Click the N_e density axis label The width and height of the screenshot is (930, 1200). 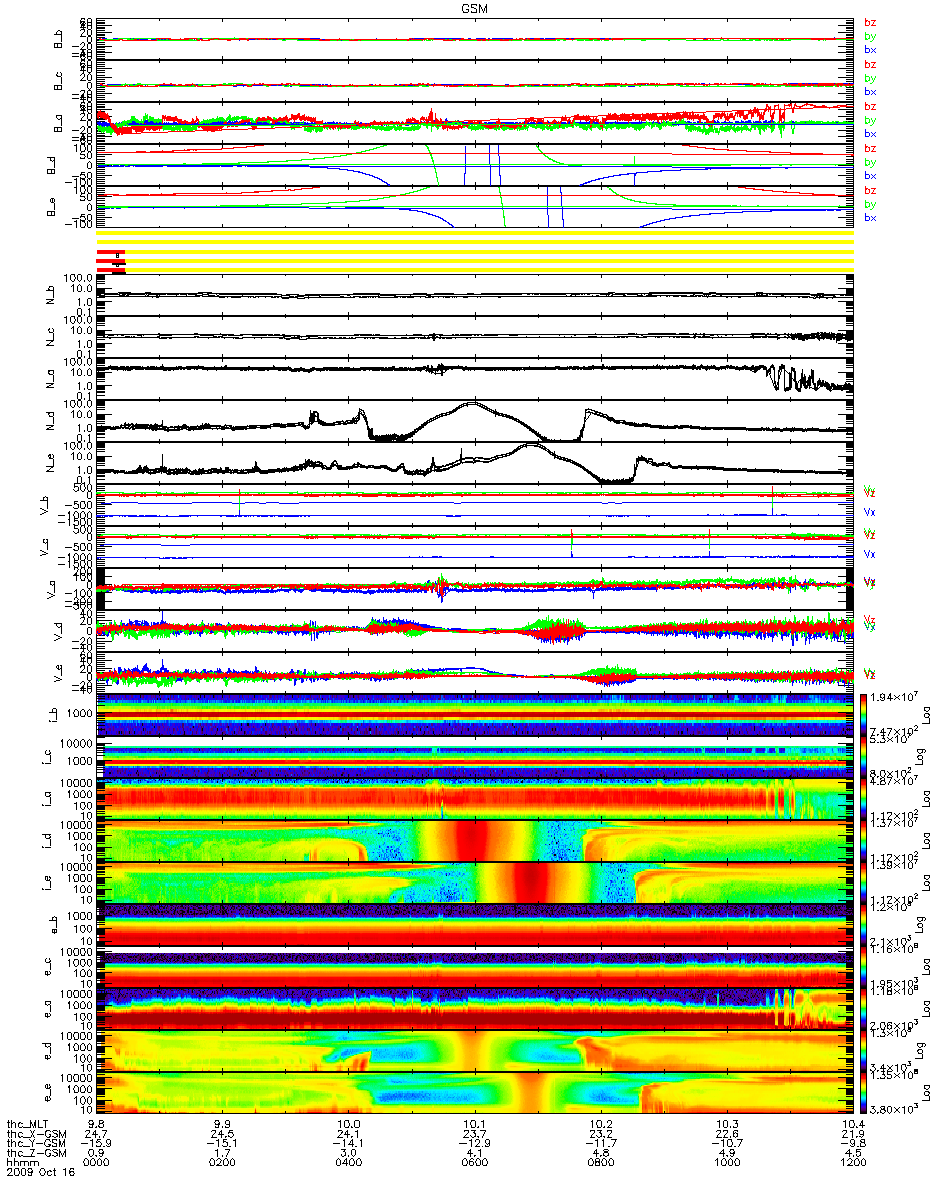click(x=50, y=464)
